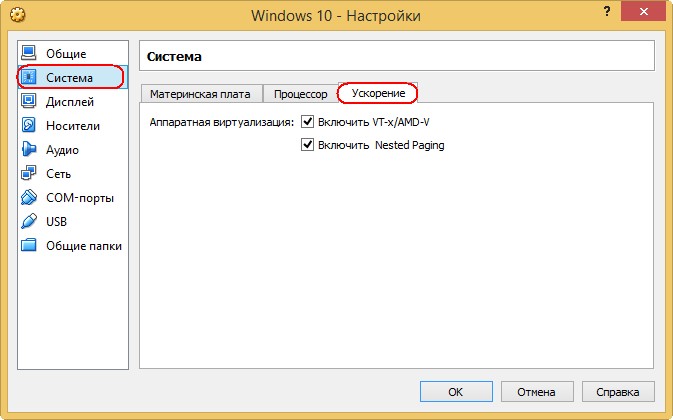Go to the Дисплей settings label
Screen dimensions: 673x420
click(x=70, y=102)
